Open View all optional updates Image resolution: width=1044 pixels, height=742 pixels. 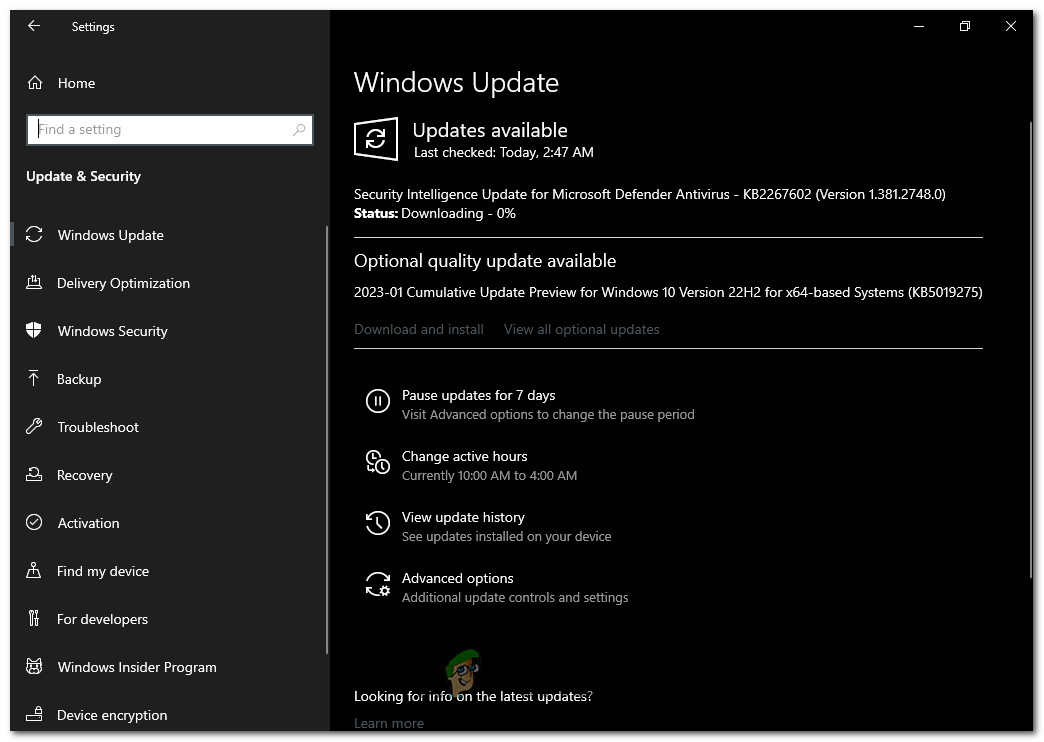click(x=581, y=329)
